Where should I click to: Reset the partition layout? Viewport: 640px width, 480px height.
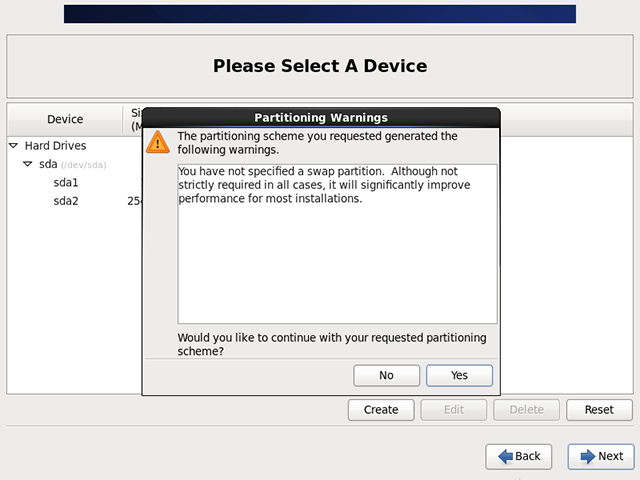(599, 410)
